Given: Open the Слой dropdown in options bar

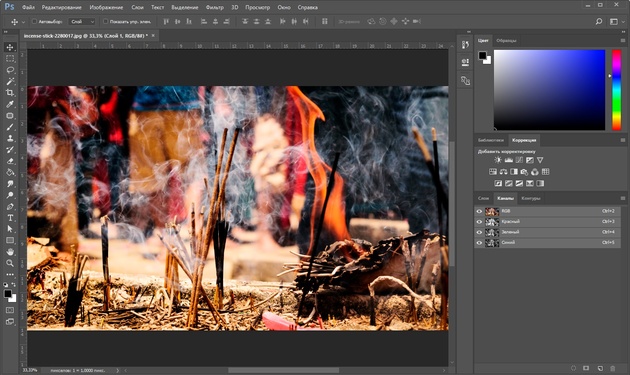Looking at the screenshot, I should (x=82, y=22).
